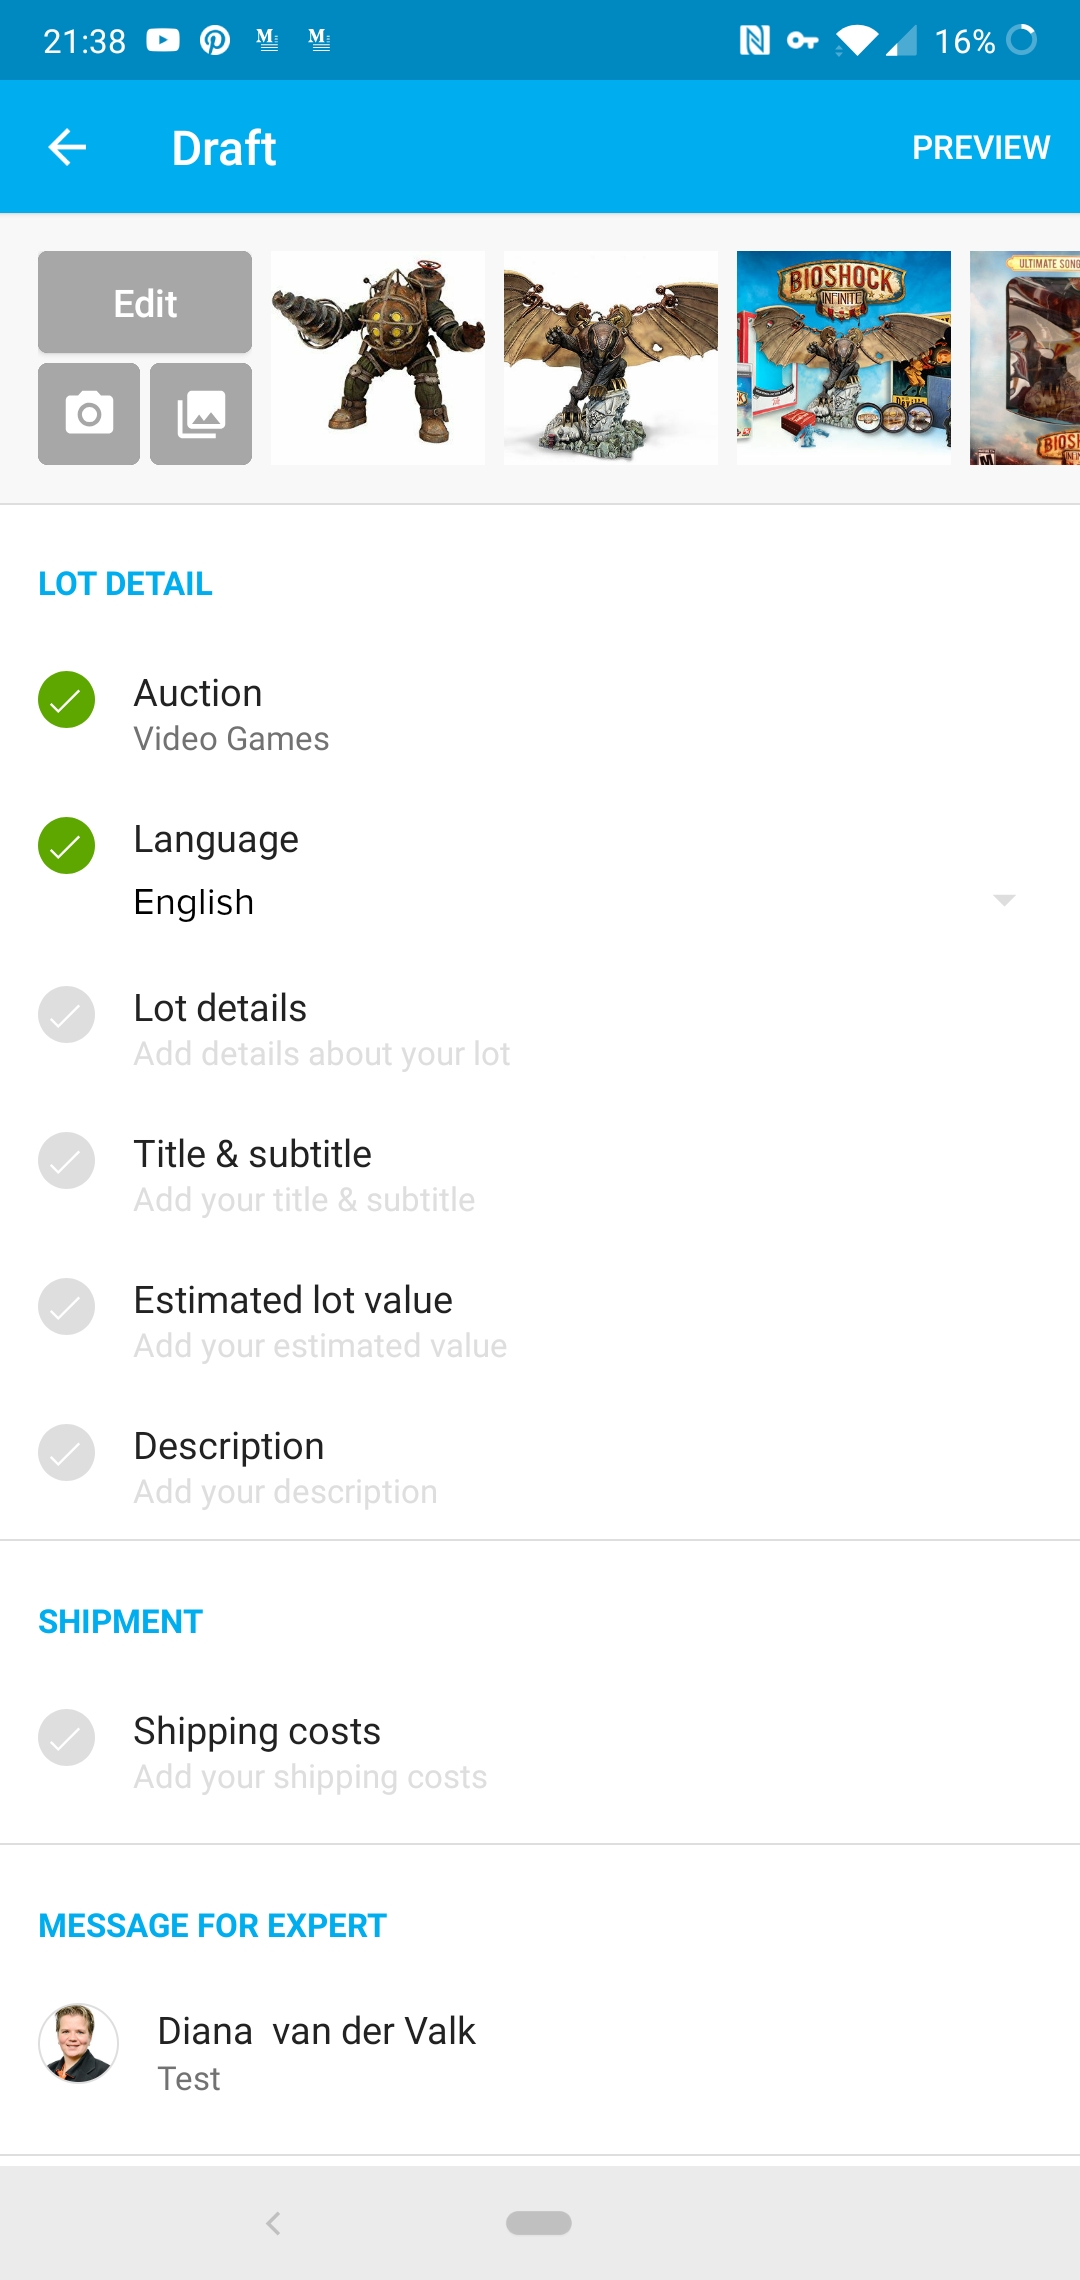Open camera to take a photo
This screenshot has height=2280, width=1080.
tap(89, 414)
